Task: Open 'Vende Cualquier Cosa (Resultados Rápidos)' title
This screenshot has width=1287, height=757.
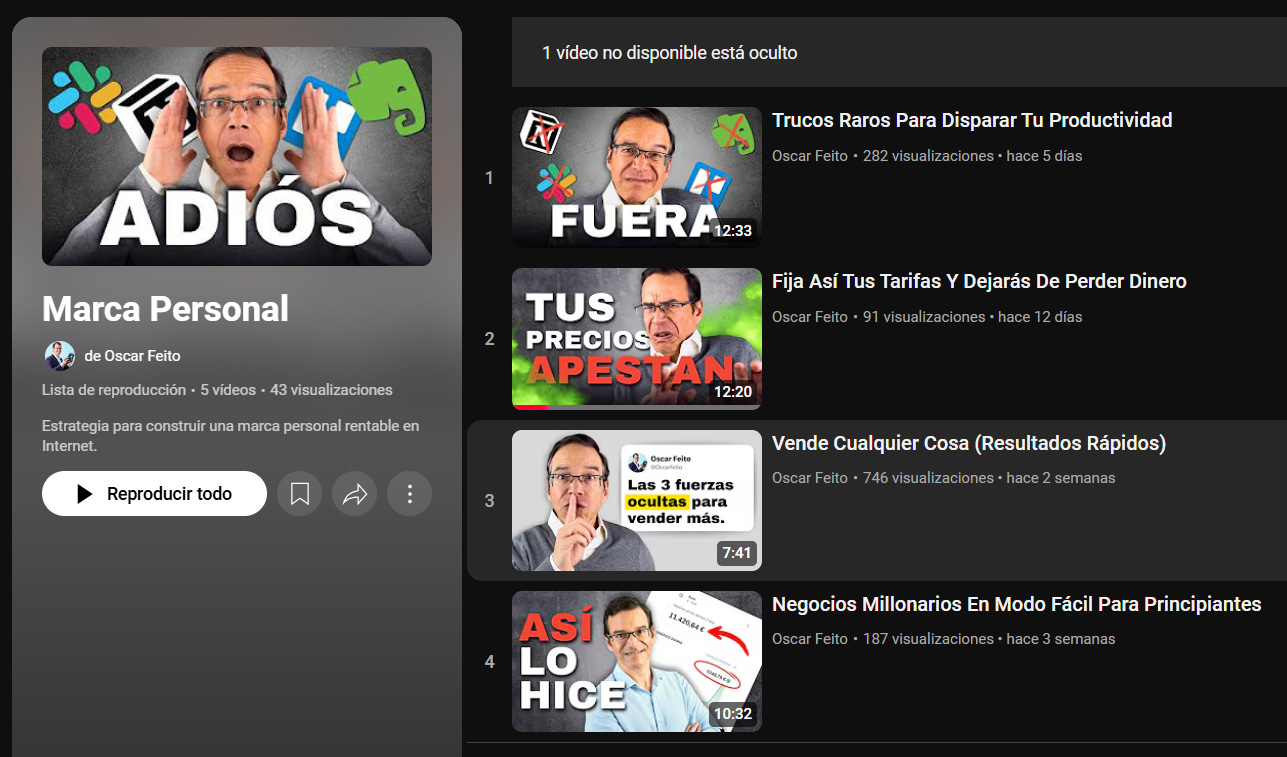Action: tap(969, 443)
